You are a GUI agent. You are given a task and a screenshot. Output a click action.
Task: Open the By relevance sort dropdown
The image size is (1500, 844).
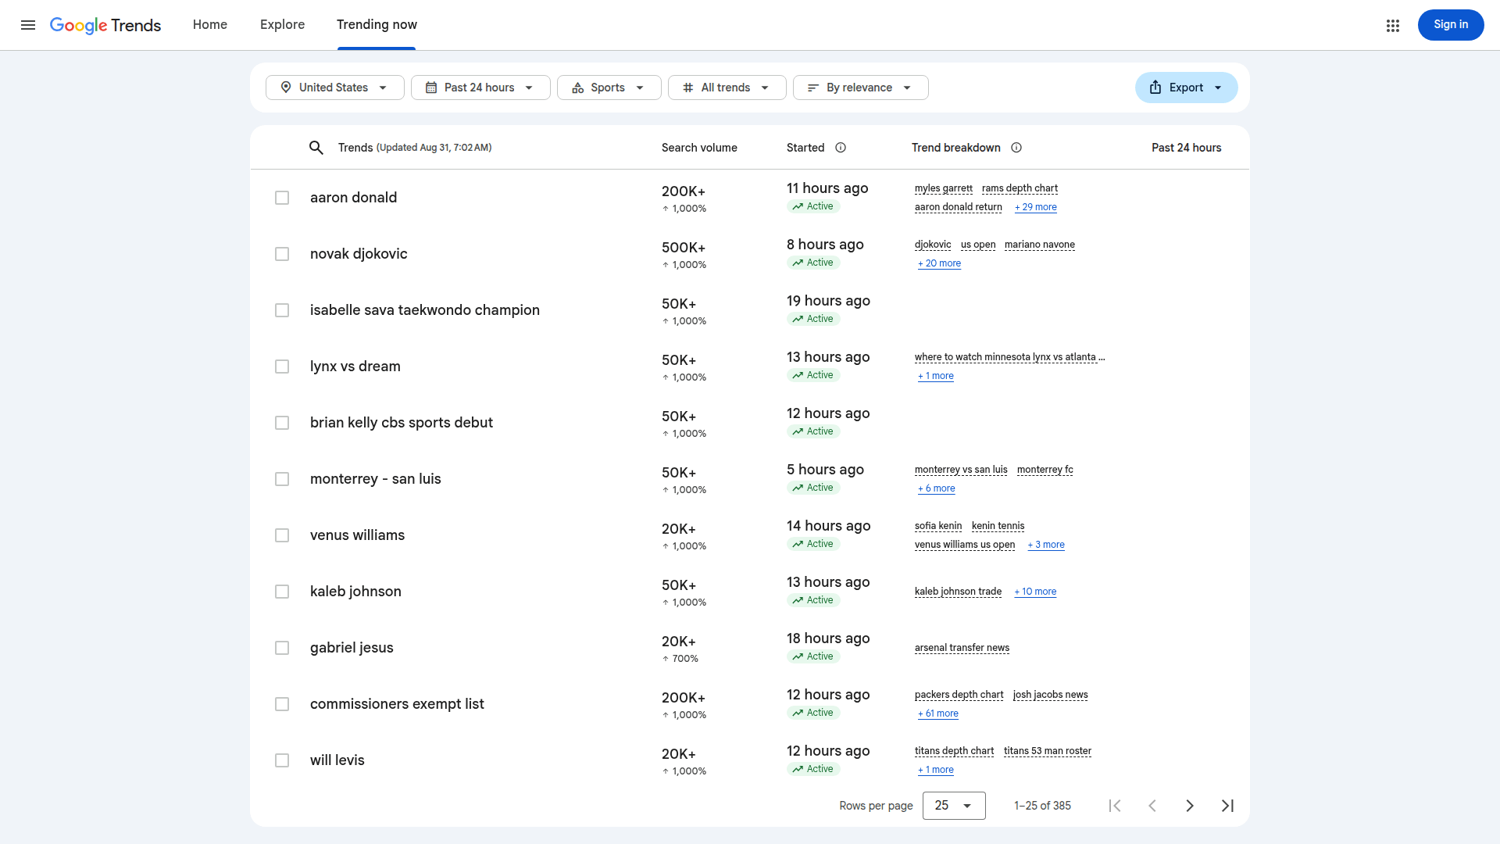coord(860,88)
